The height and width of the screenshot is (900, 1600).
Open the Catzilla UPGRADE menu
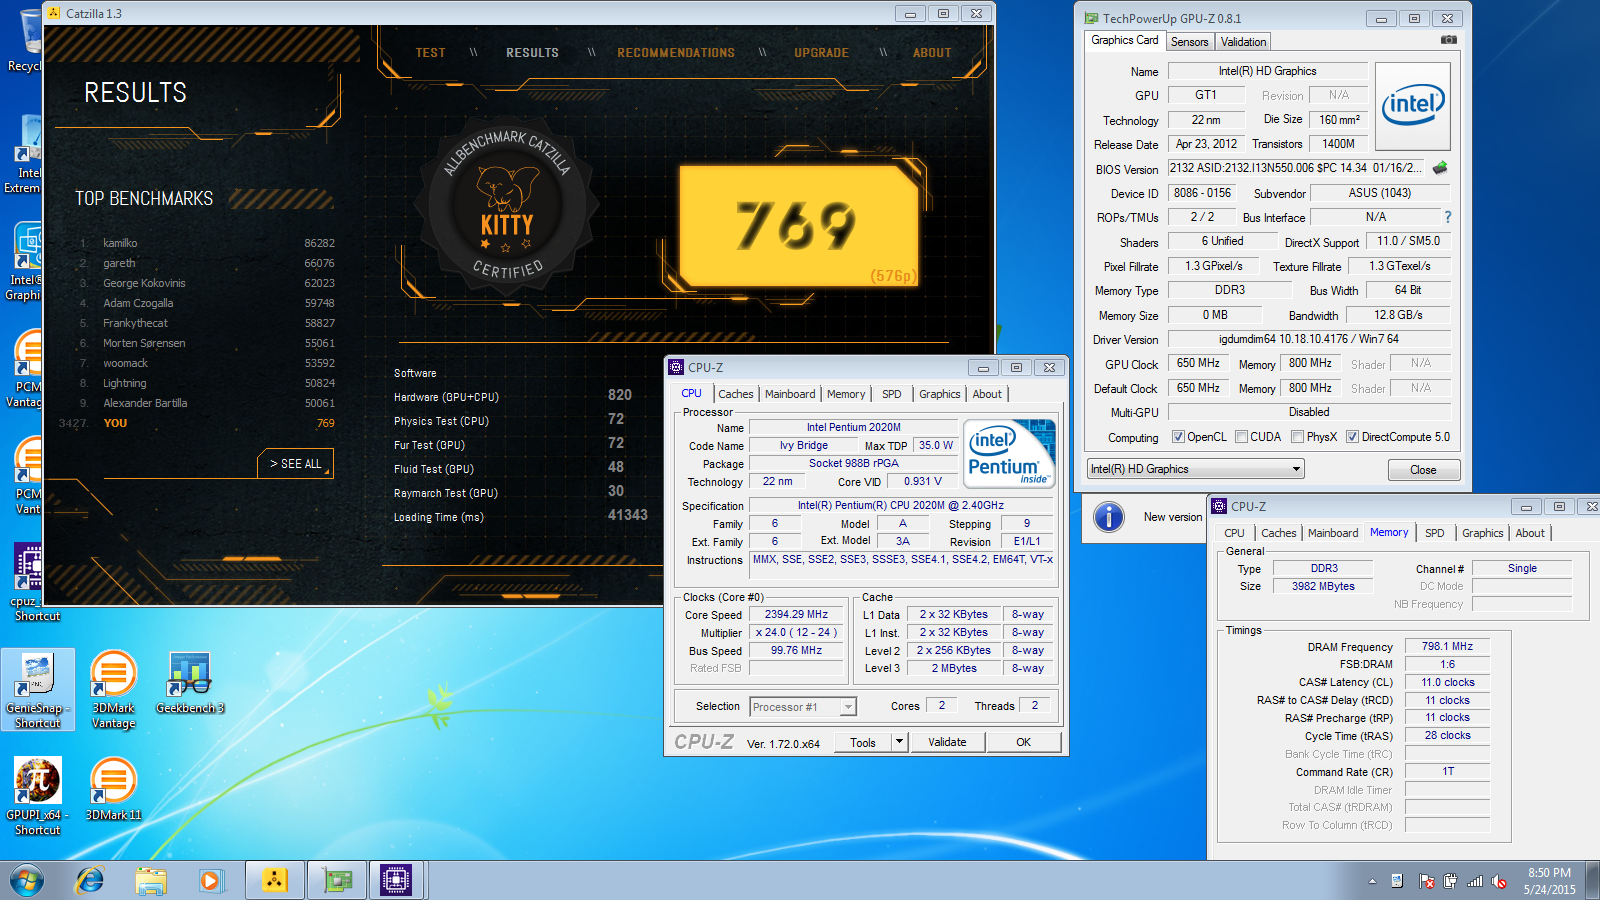click(x=821, y=53)
